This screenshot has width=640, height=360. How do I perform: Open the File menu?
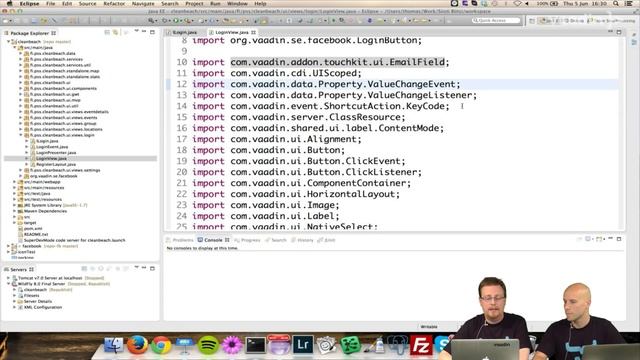[x=51, y=3]
